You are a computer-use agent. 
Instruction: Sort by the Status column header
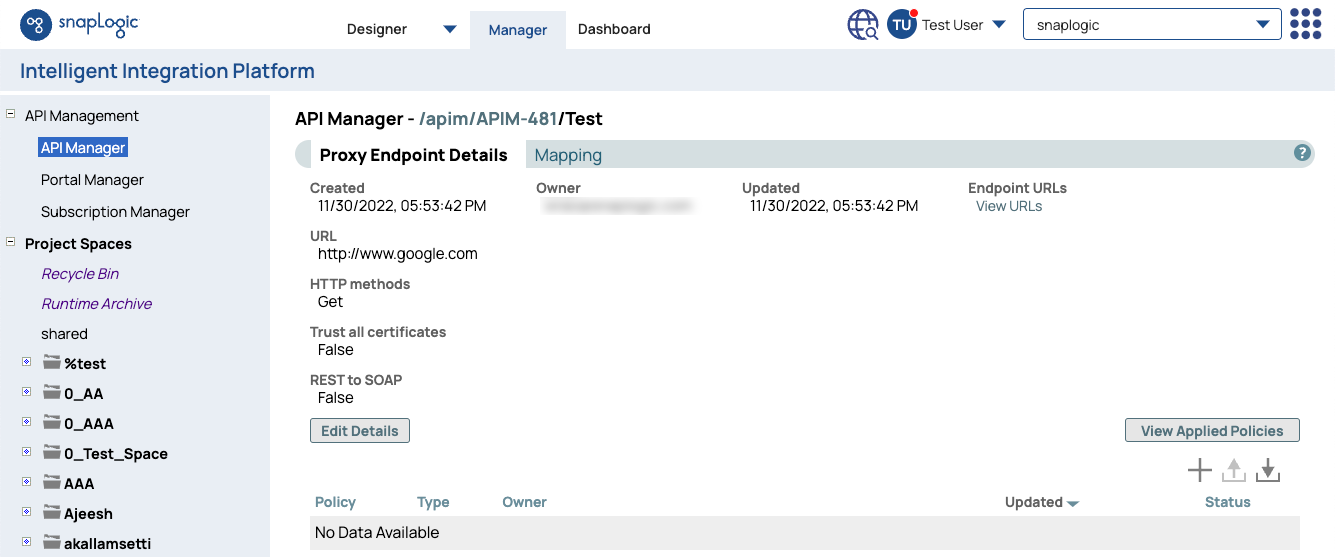click(x=1228, y=502)
